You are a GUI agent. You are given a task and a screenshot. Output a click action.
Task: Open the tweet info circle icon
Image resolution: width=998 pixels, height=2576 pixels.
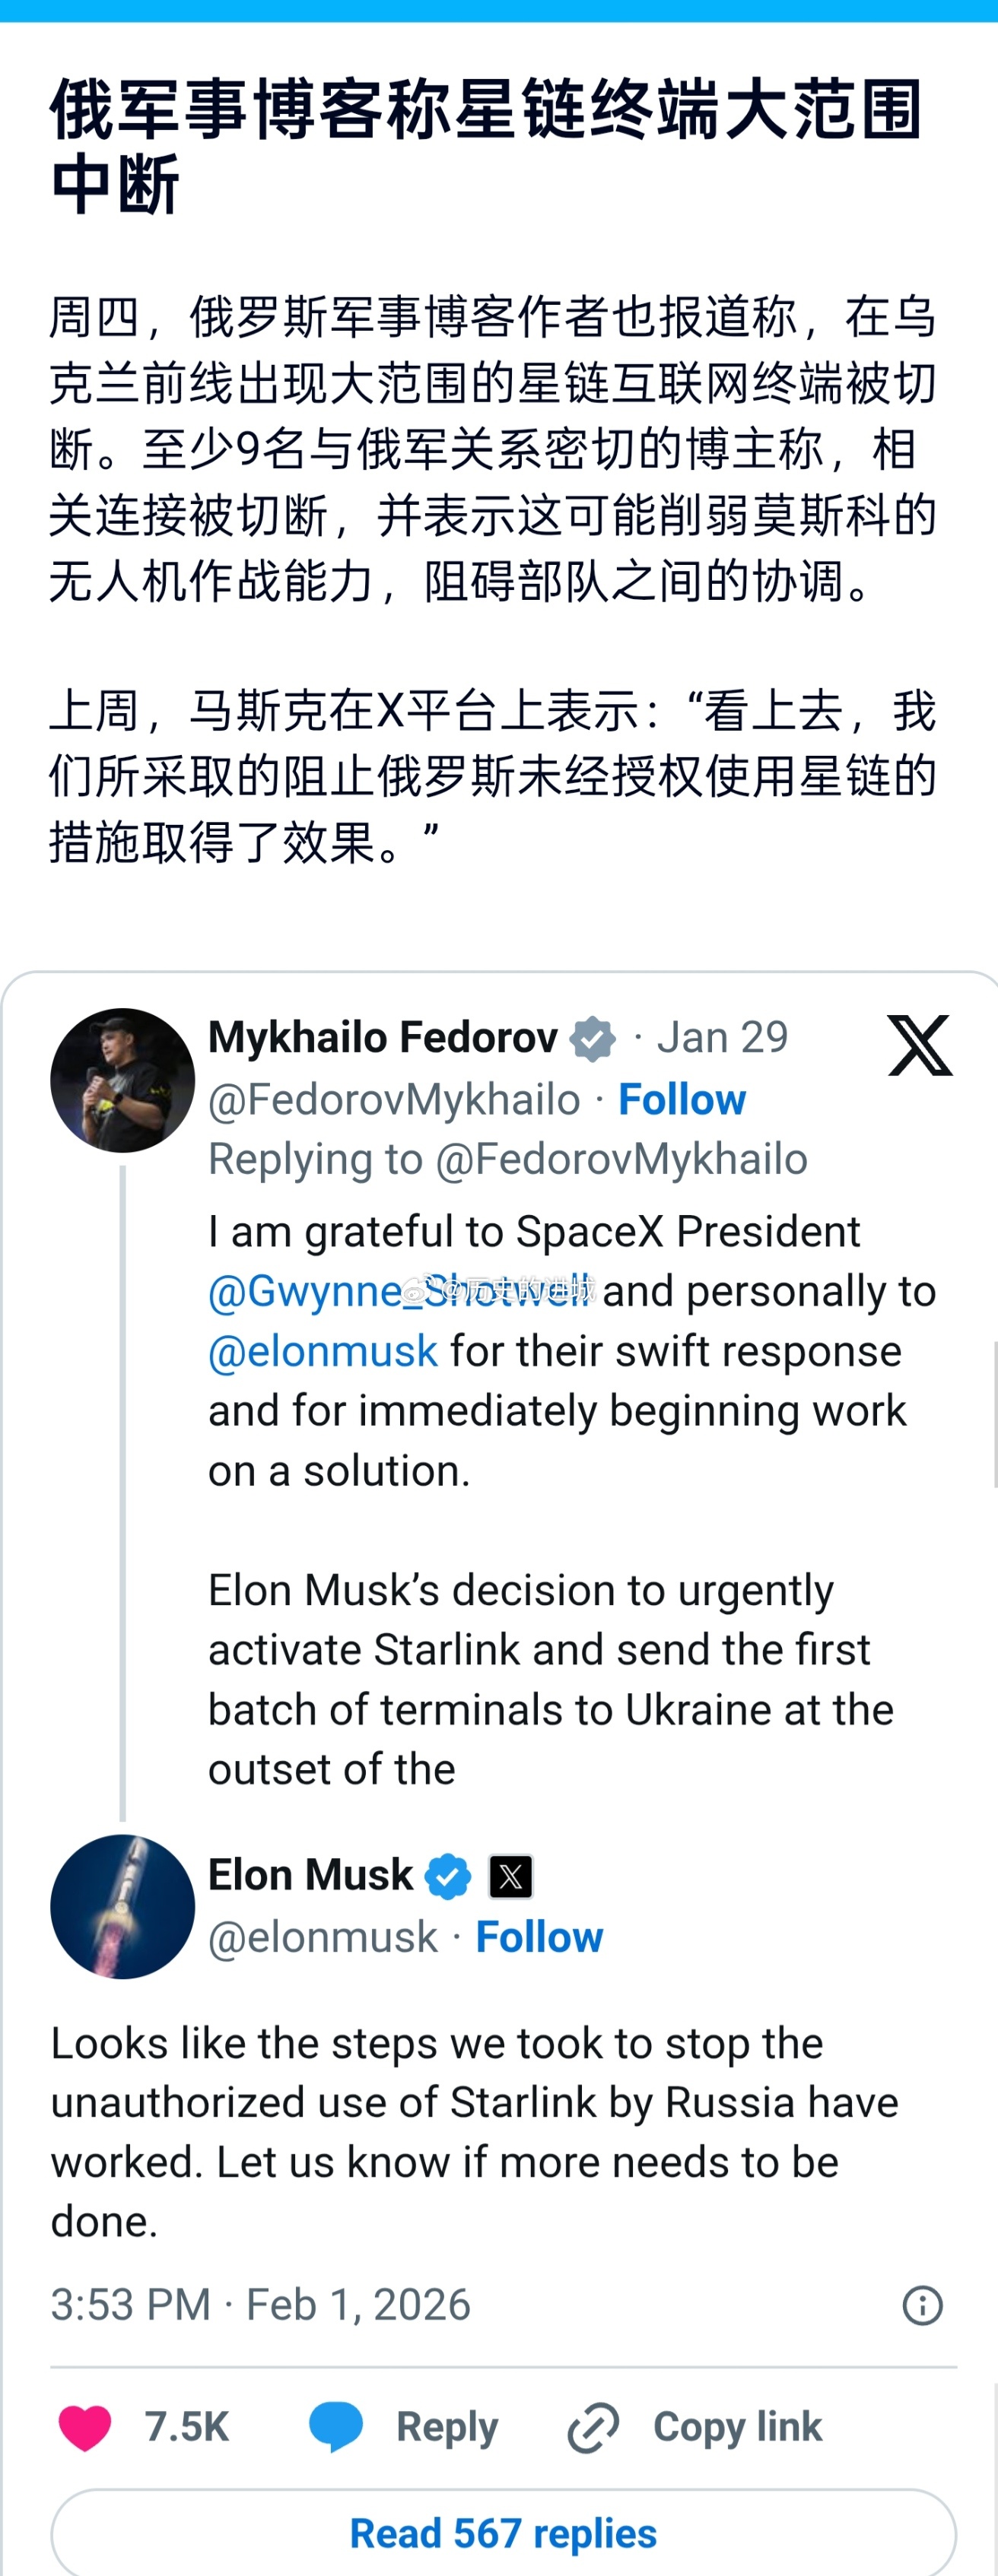coord(922,2305)
